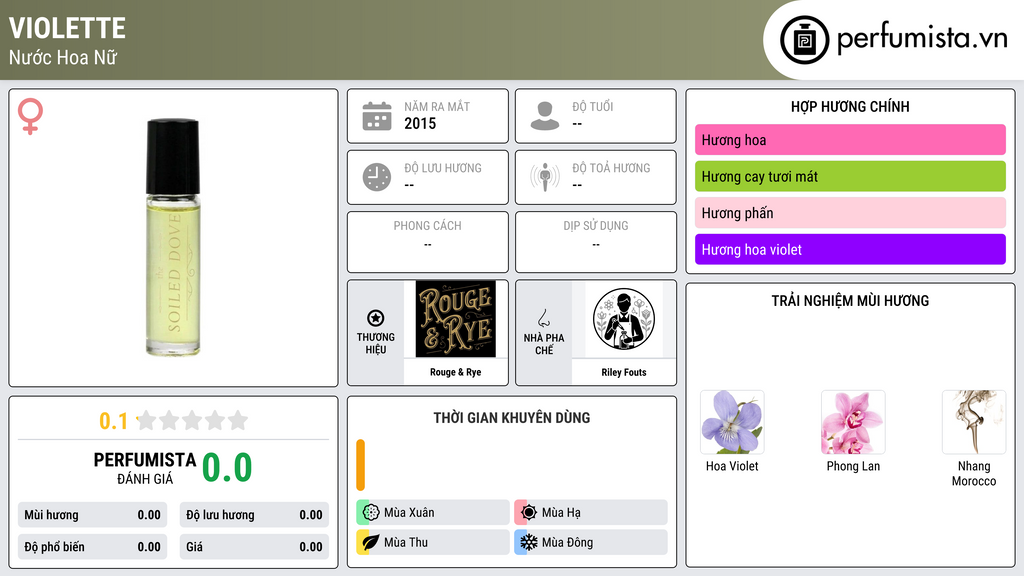Click the Nước Hoa Nữ subtitle
Screen dimensions: 1024x576
coord(63,57)
